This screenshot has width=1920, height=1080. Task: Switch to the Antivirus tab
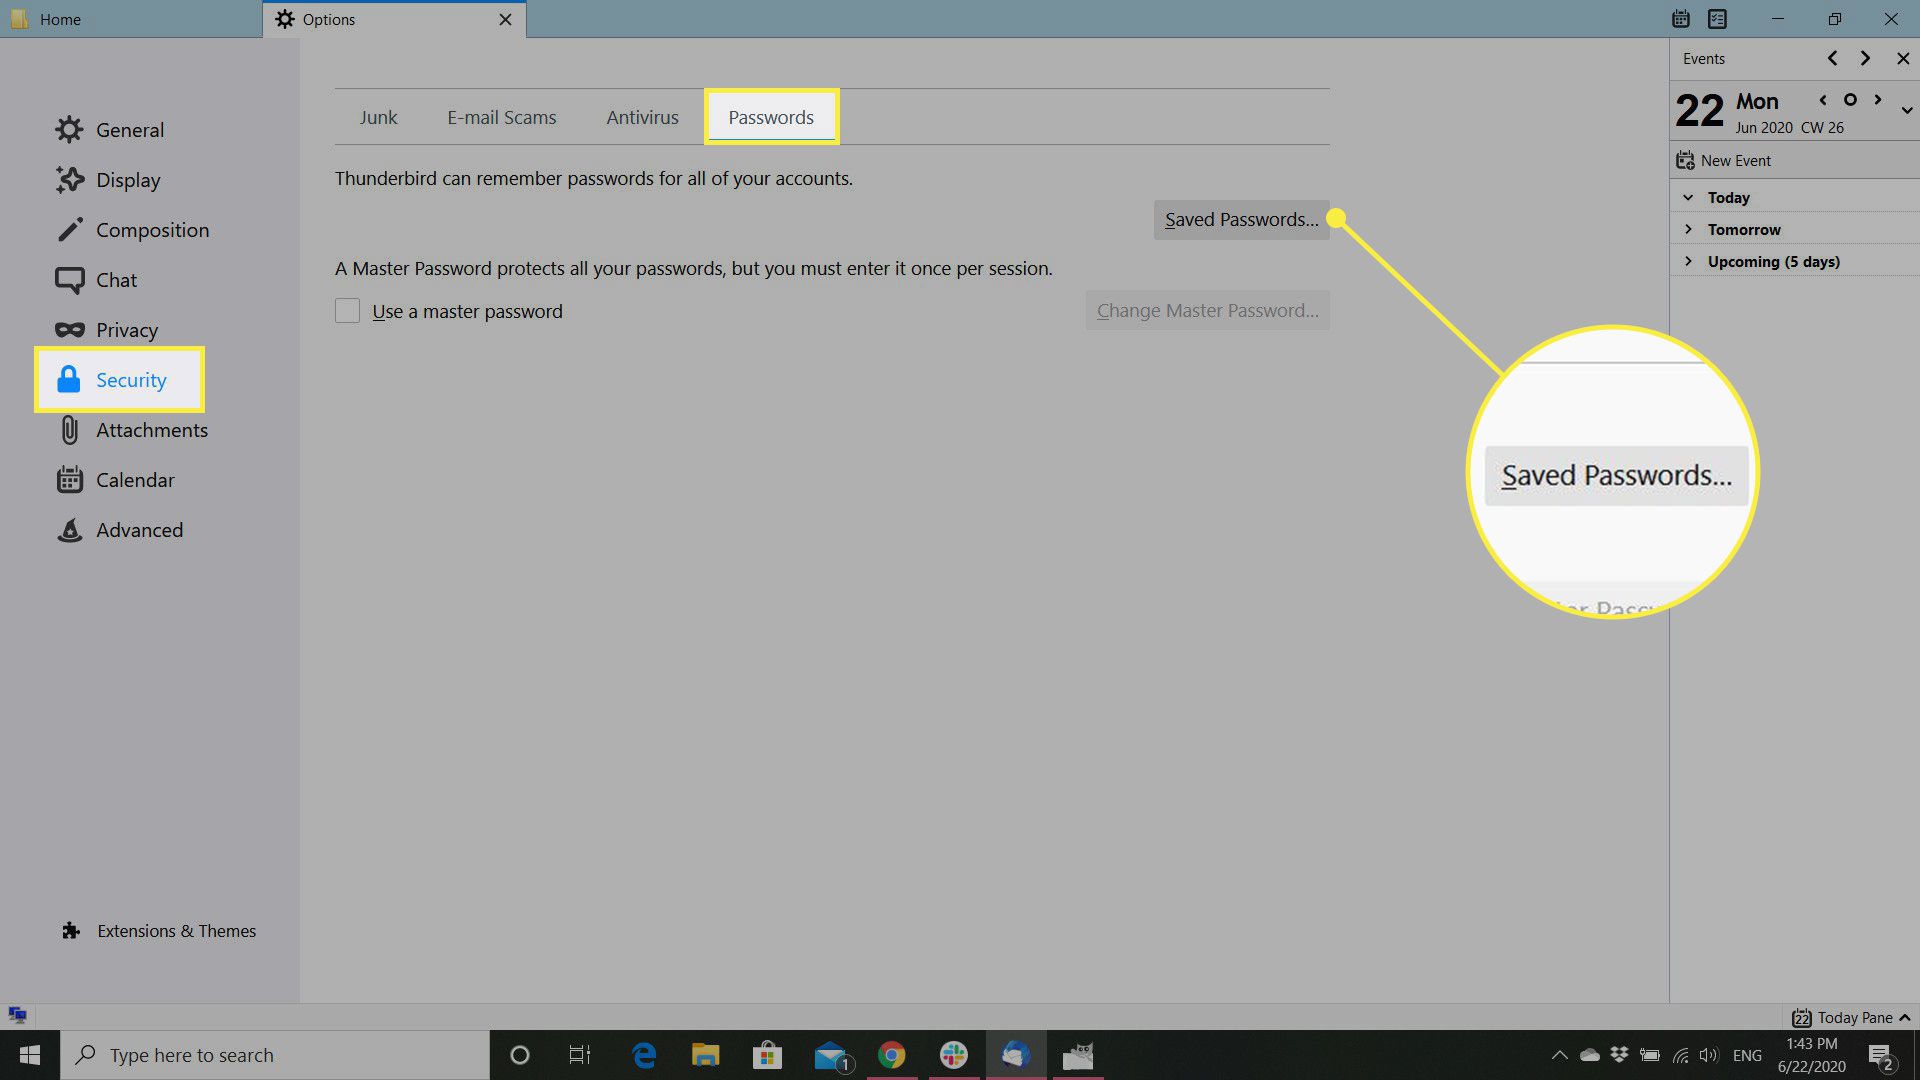(x=644, y=117)
